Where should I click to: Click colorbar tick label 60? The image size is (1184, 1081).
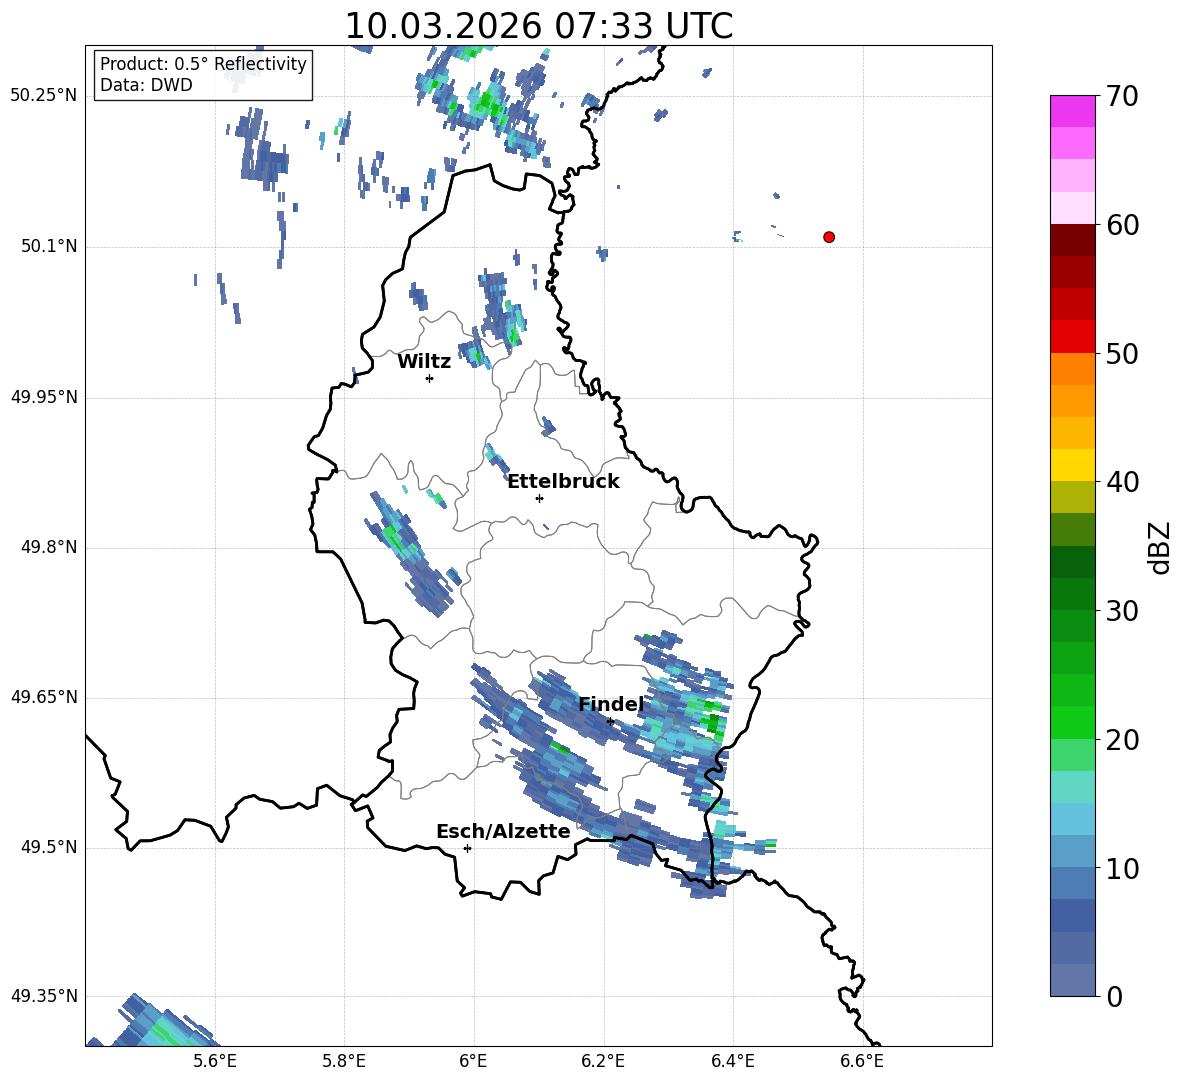pyautogui.click(x=1121, y=225)
